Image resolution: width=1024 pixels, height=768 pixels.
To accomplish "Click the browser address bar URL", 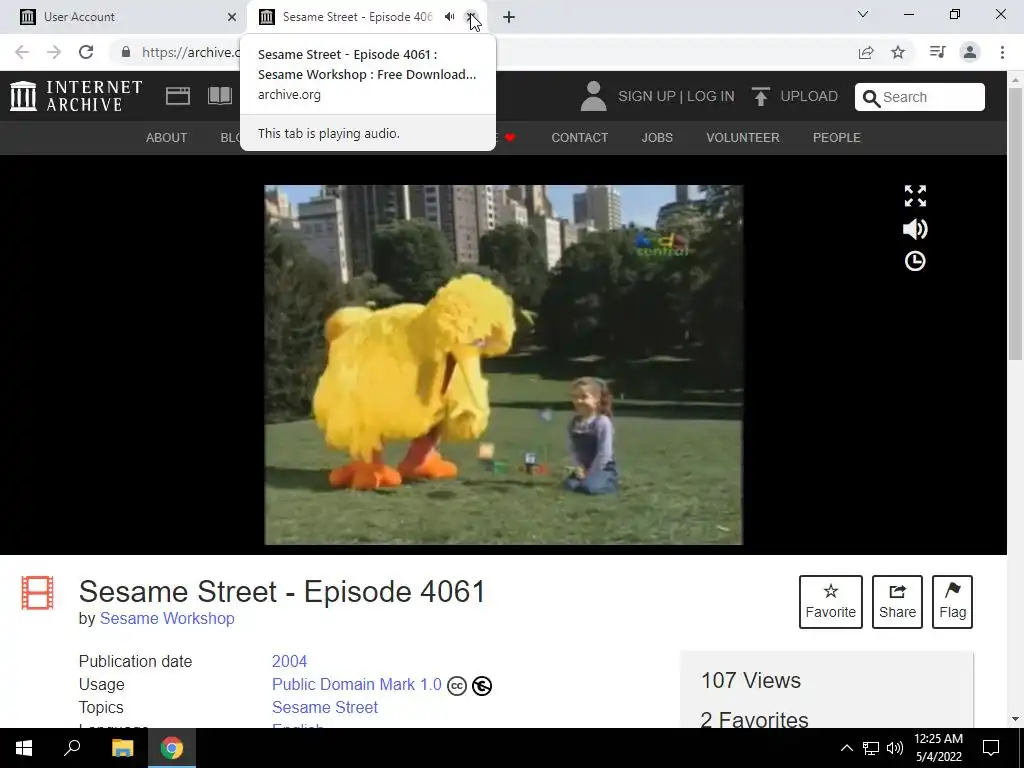I will click(191, 52).
